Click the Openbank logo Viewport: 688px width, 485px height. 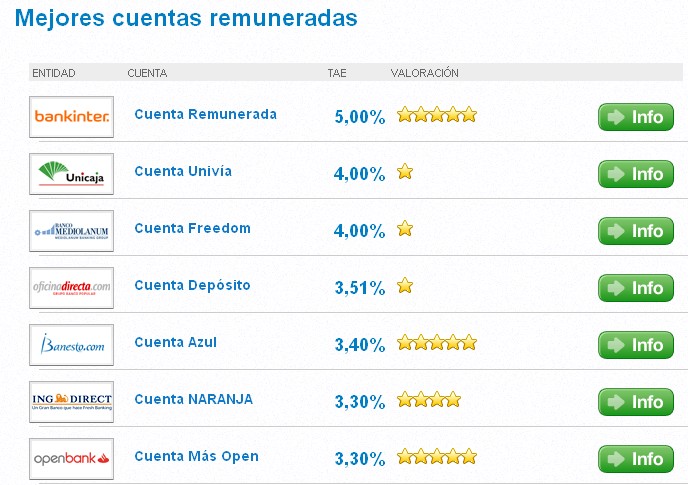(72, 458)
